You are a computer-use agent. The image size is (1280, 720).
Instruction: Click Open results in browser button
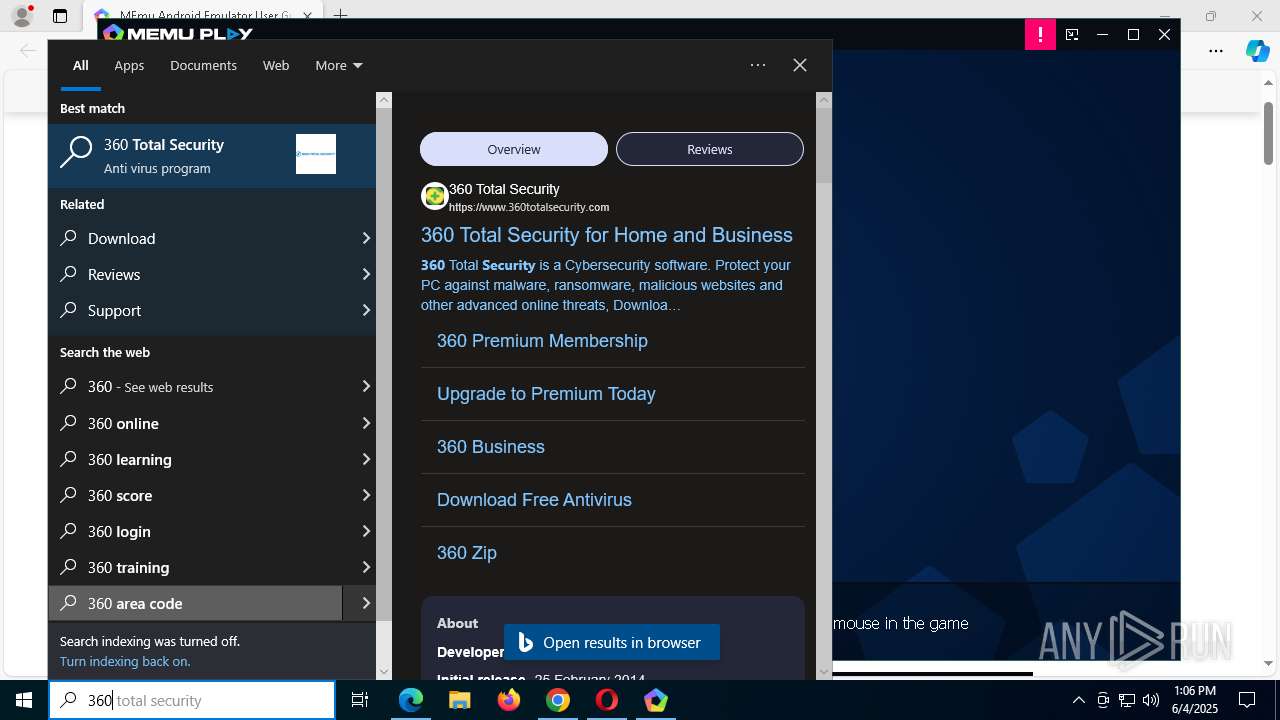[612, 642]
